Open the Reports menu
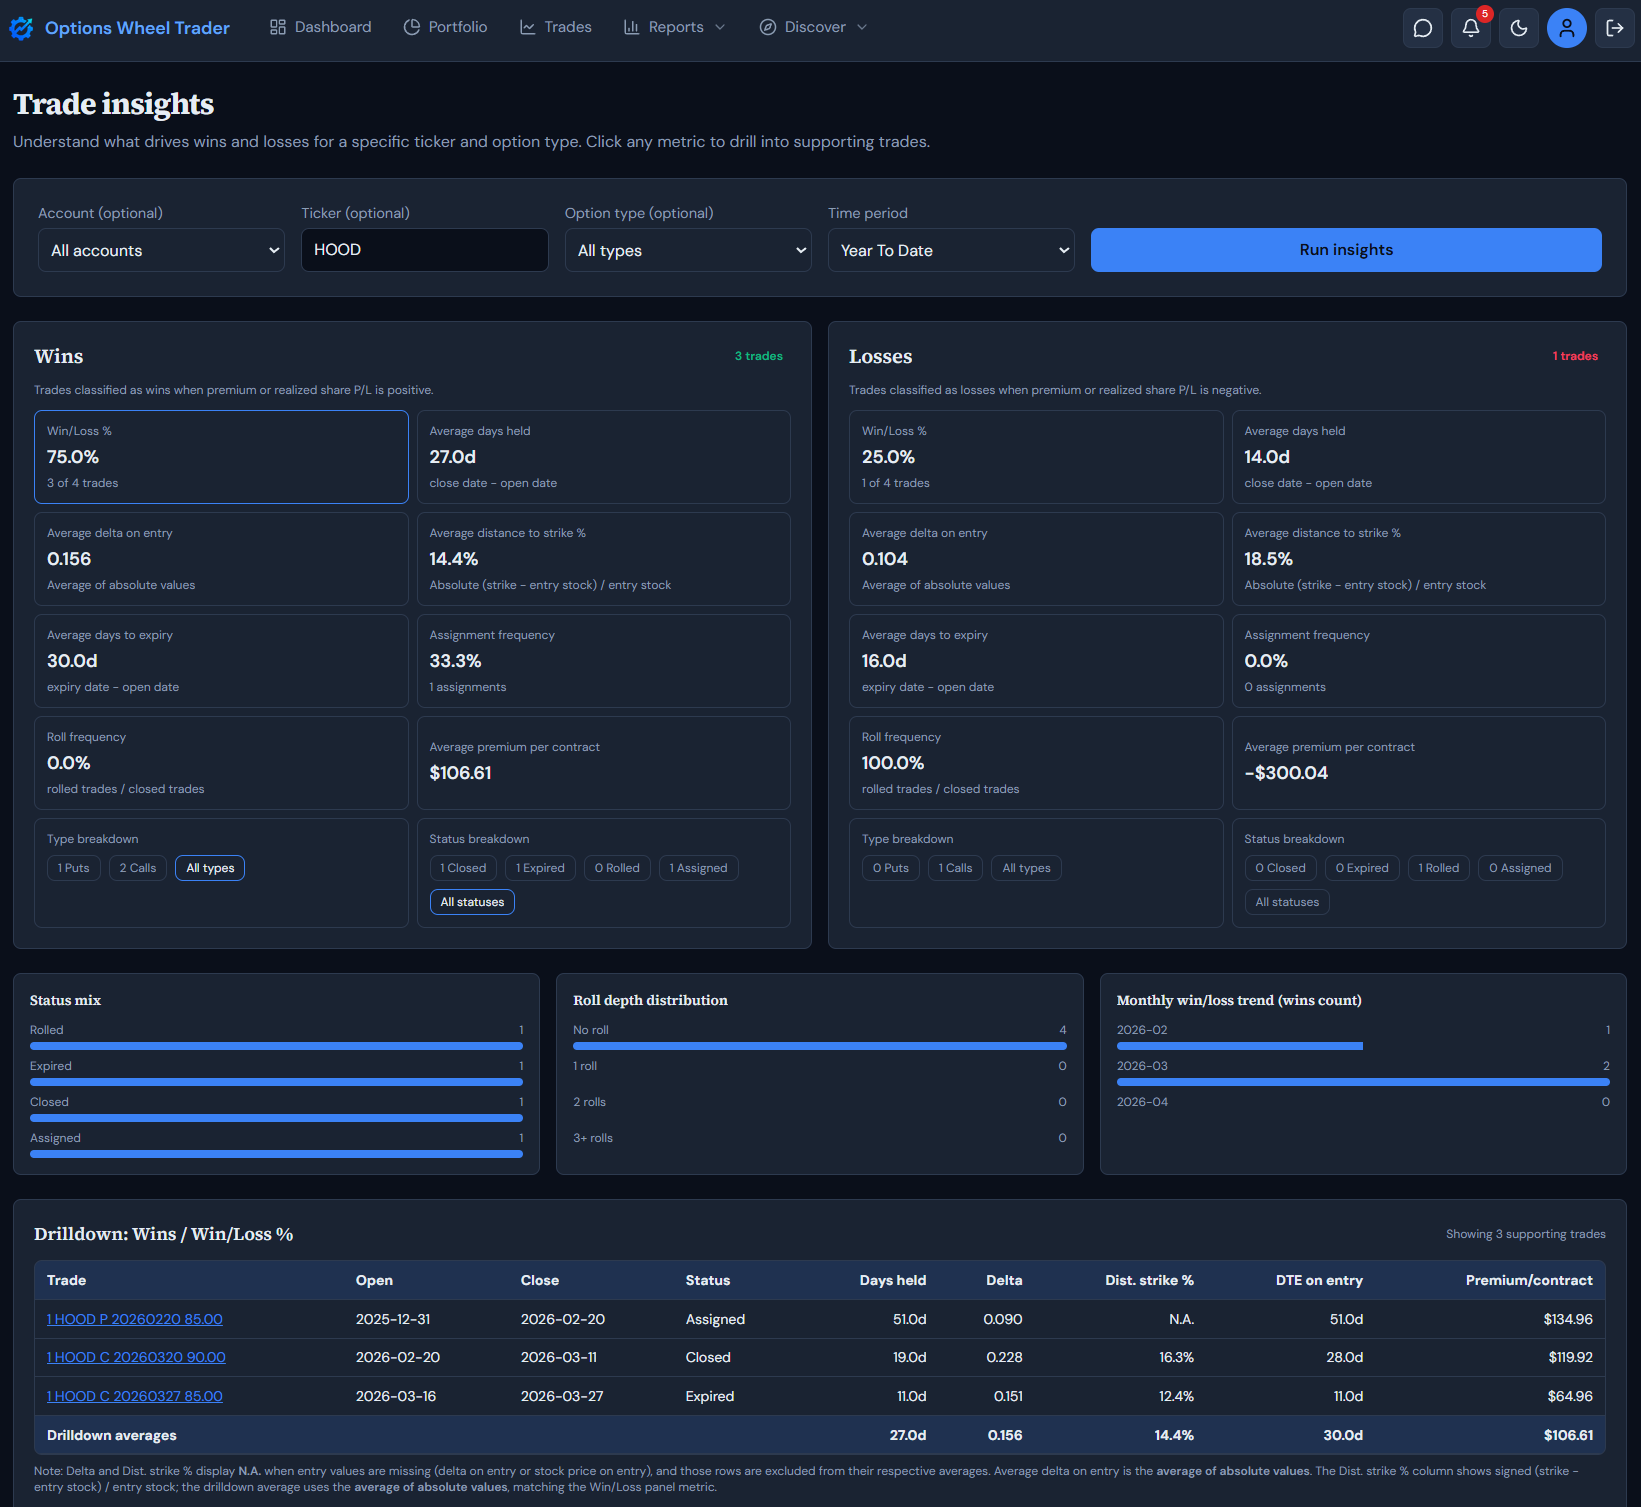This screenshot has width=1641, height=1507. coord(674,27)
